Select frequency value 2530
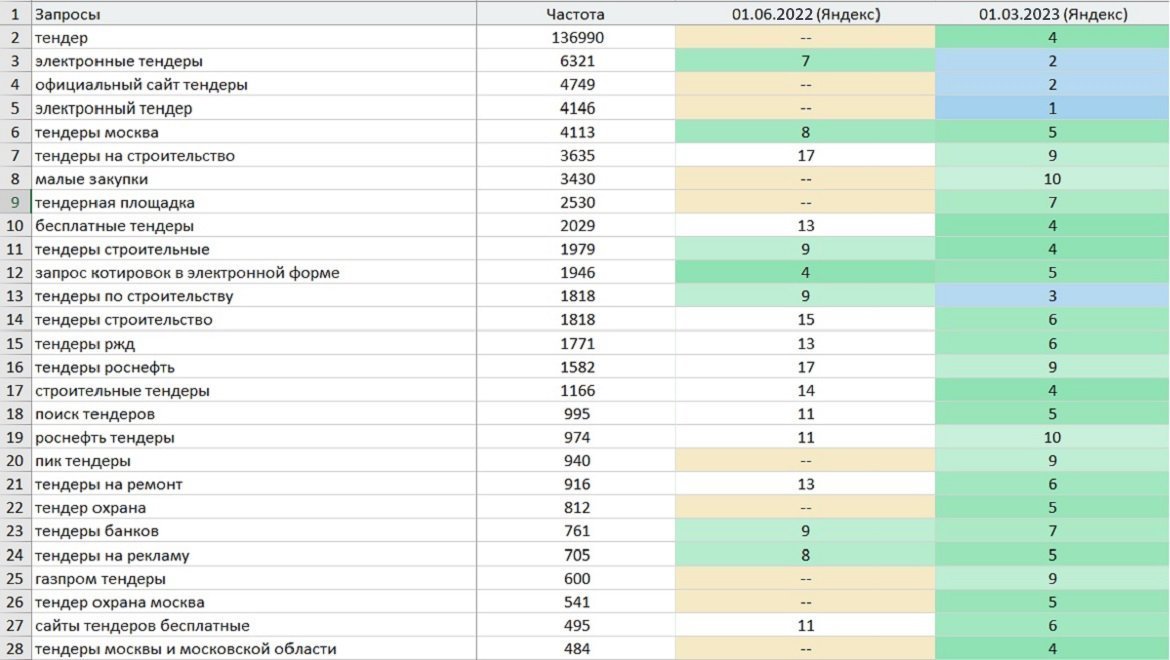This screenshot has width=1170, height=660. [577, 202]
